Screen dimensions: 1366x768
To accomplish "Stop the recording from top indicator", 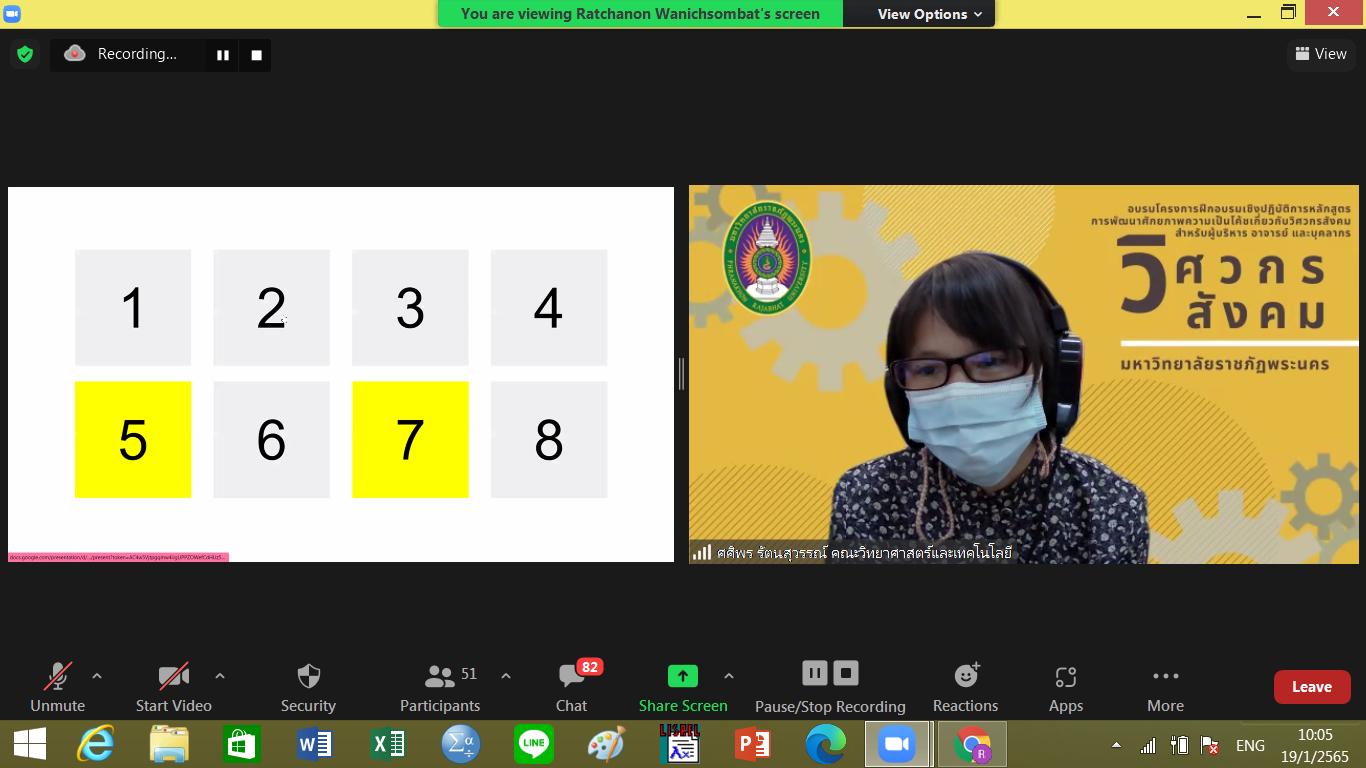I will tap(256, 55).
